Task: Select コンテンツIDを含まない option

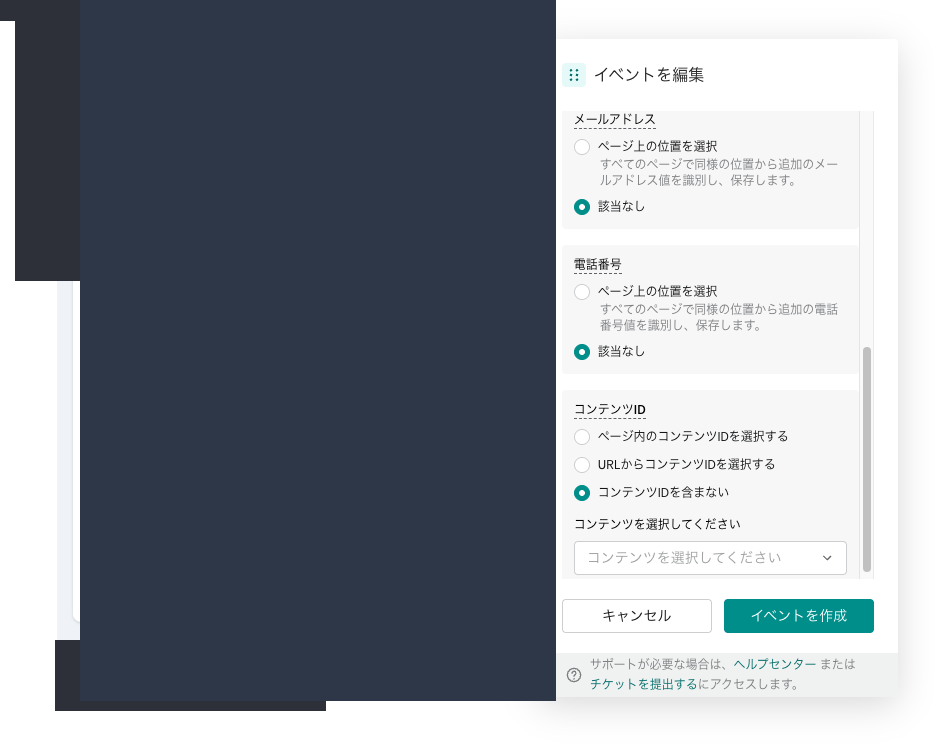Action: 582,493
